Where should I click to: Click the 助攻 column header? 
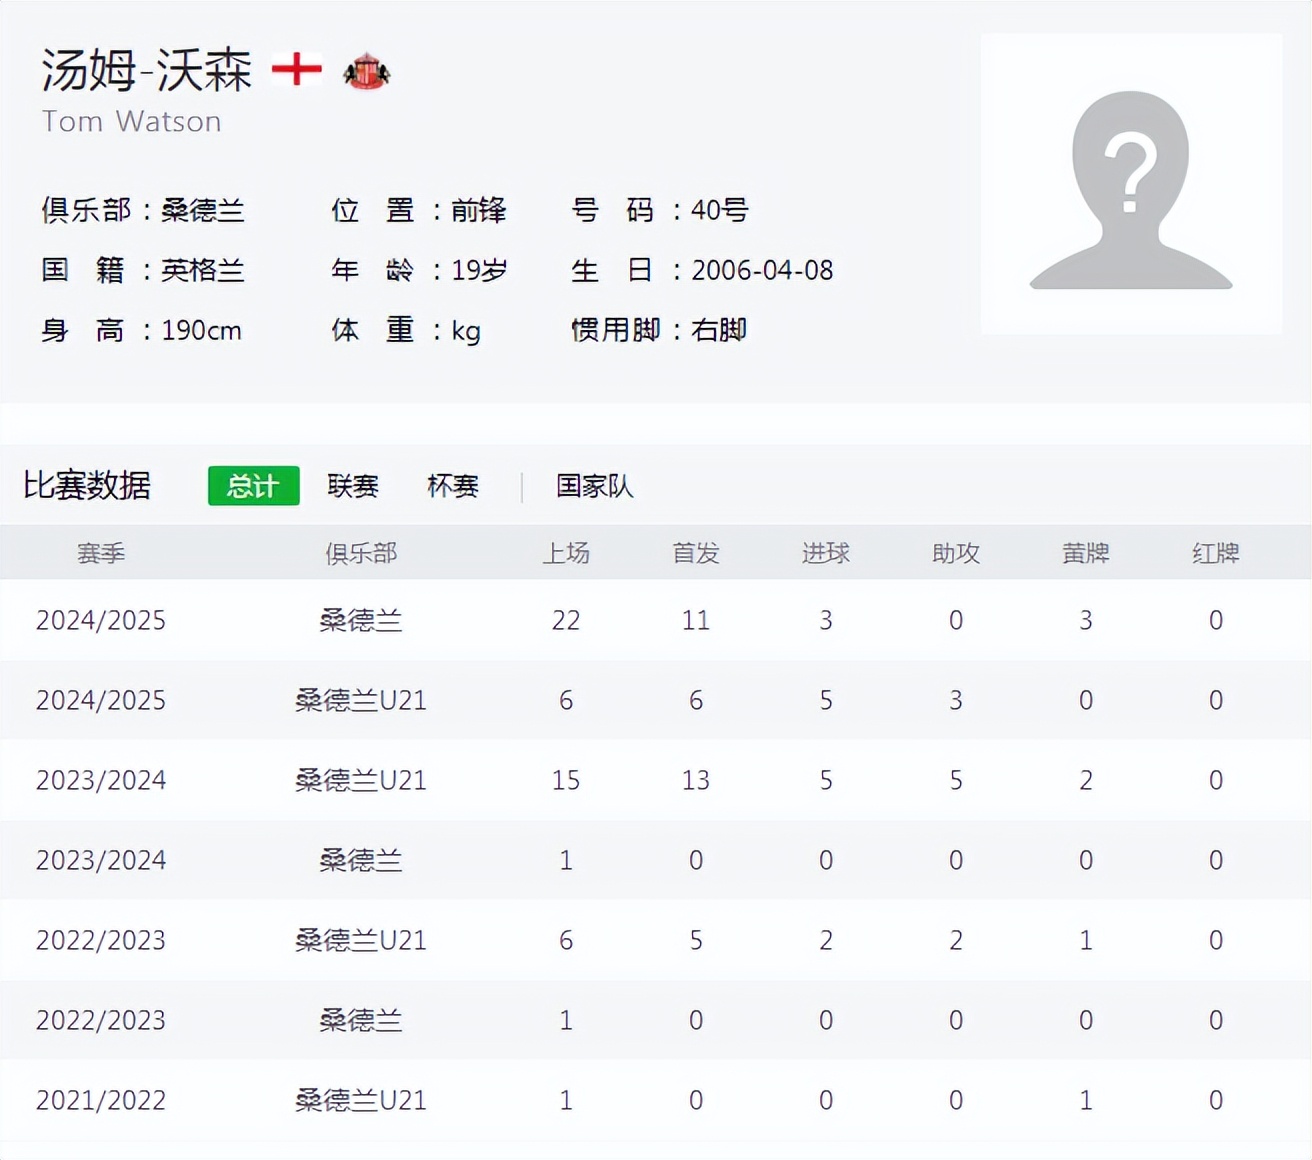coord(956,553)
